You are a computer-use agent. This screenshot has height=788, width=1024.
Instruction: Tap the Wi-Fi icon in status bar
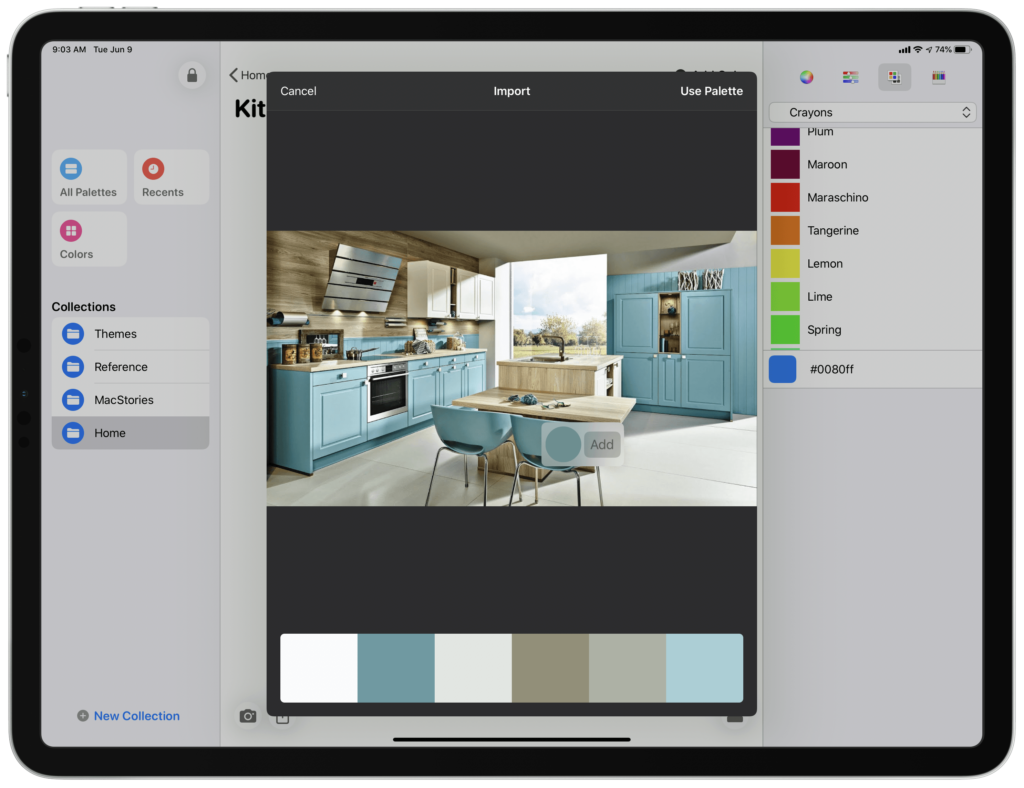coord(918,50)
